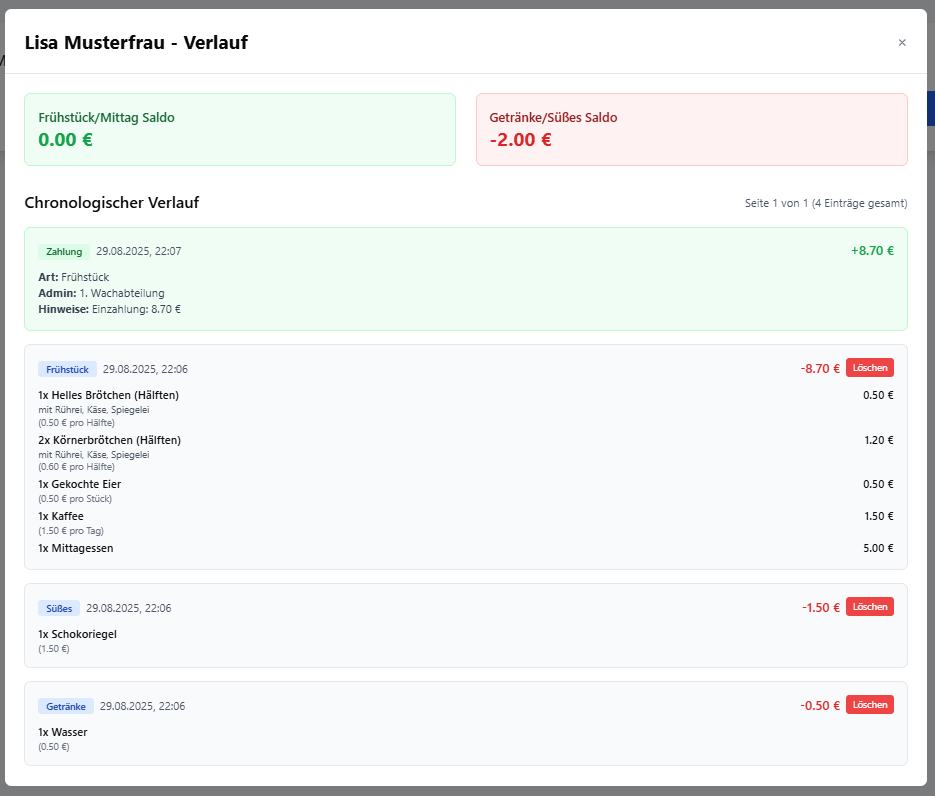The height and width of the screenshot is (796, 935).
Task: Click the green Zahlung badge
Action: (x=64, y=251)
